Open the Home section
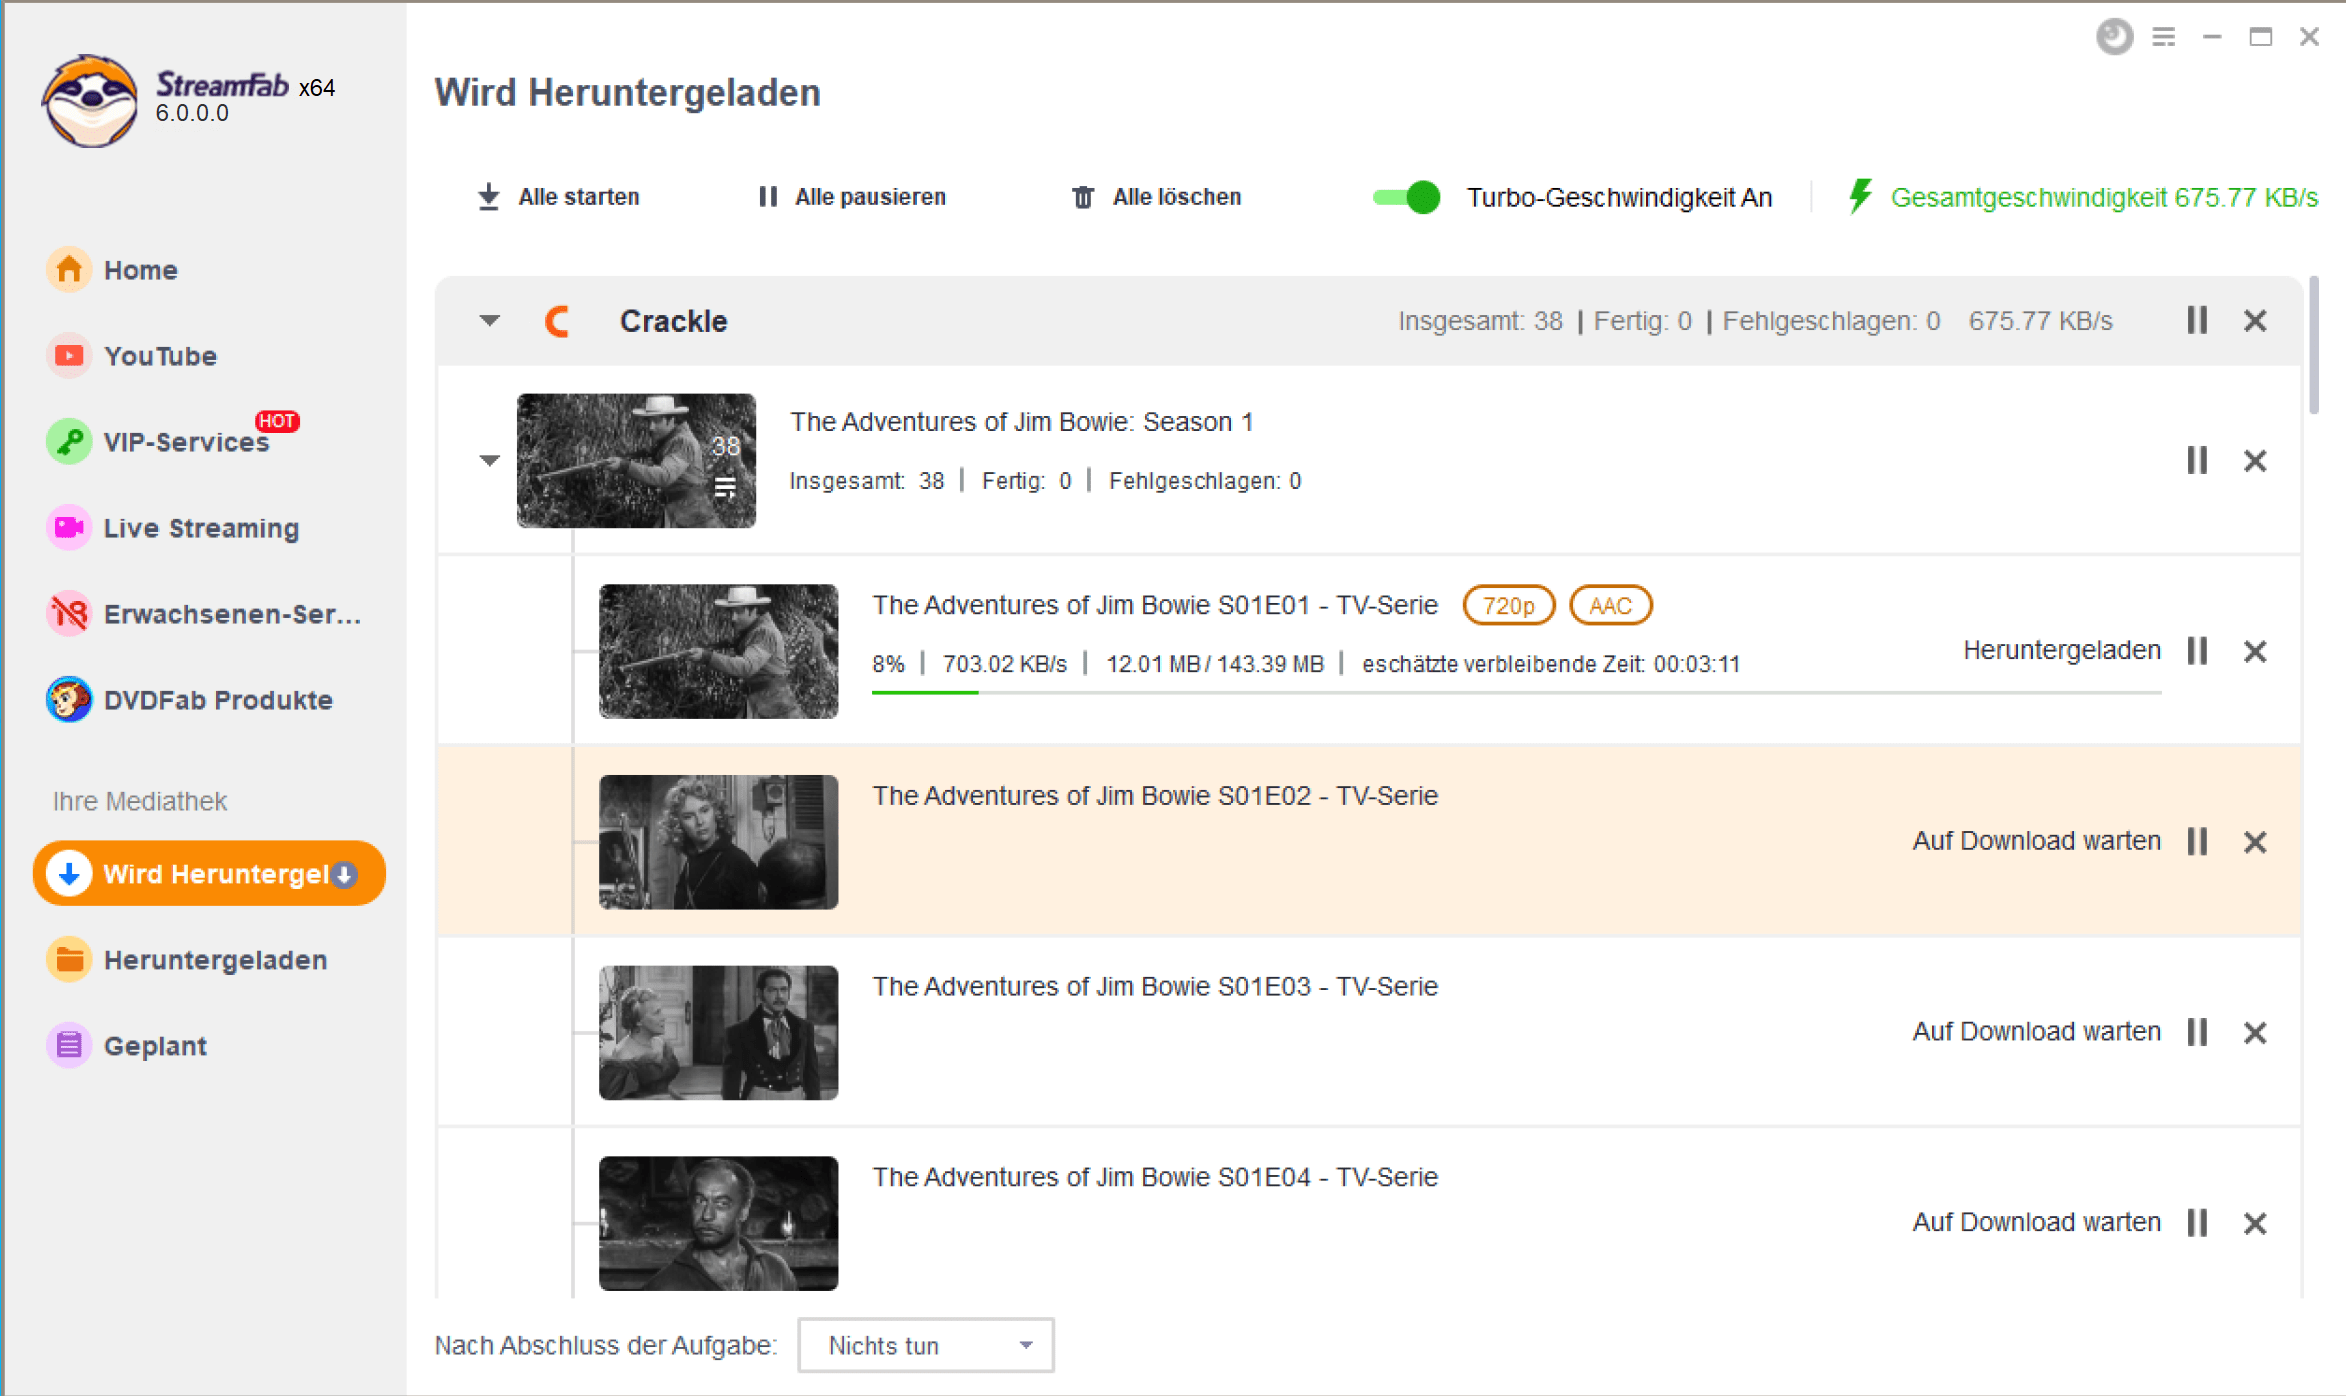 (x=140, y=270)
